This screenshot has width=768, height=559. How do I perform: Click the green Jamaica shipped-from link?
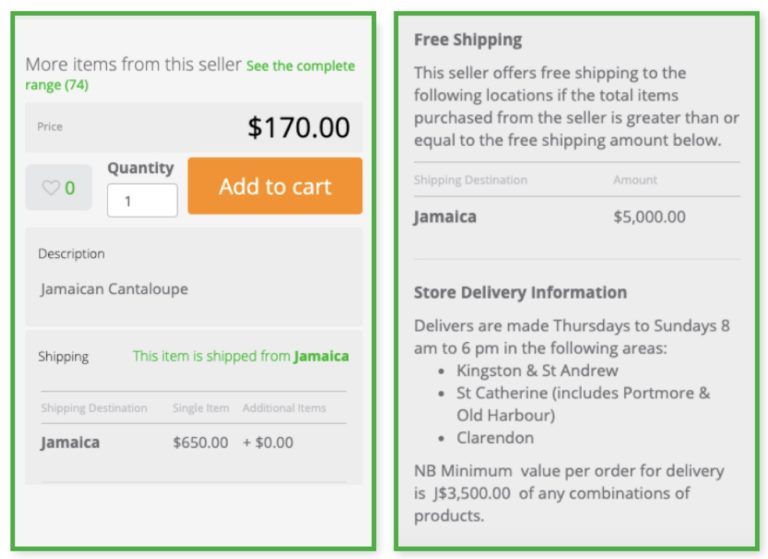click(321, 356)
